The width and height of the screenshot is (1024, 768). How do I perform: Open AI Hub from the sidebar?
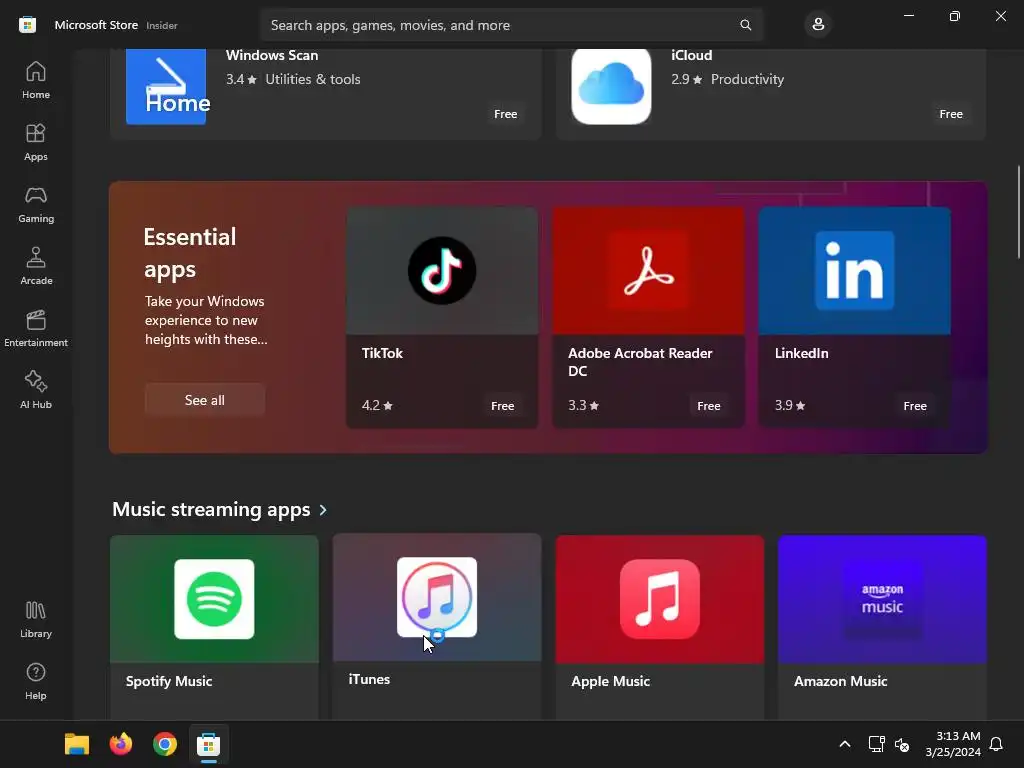[36, 391]
